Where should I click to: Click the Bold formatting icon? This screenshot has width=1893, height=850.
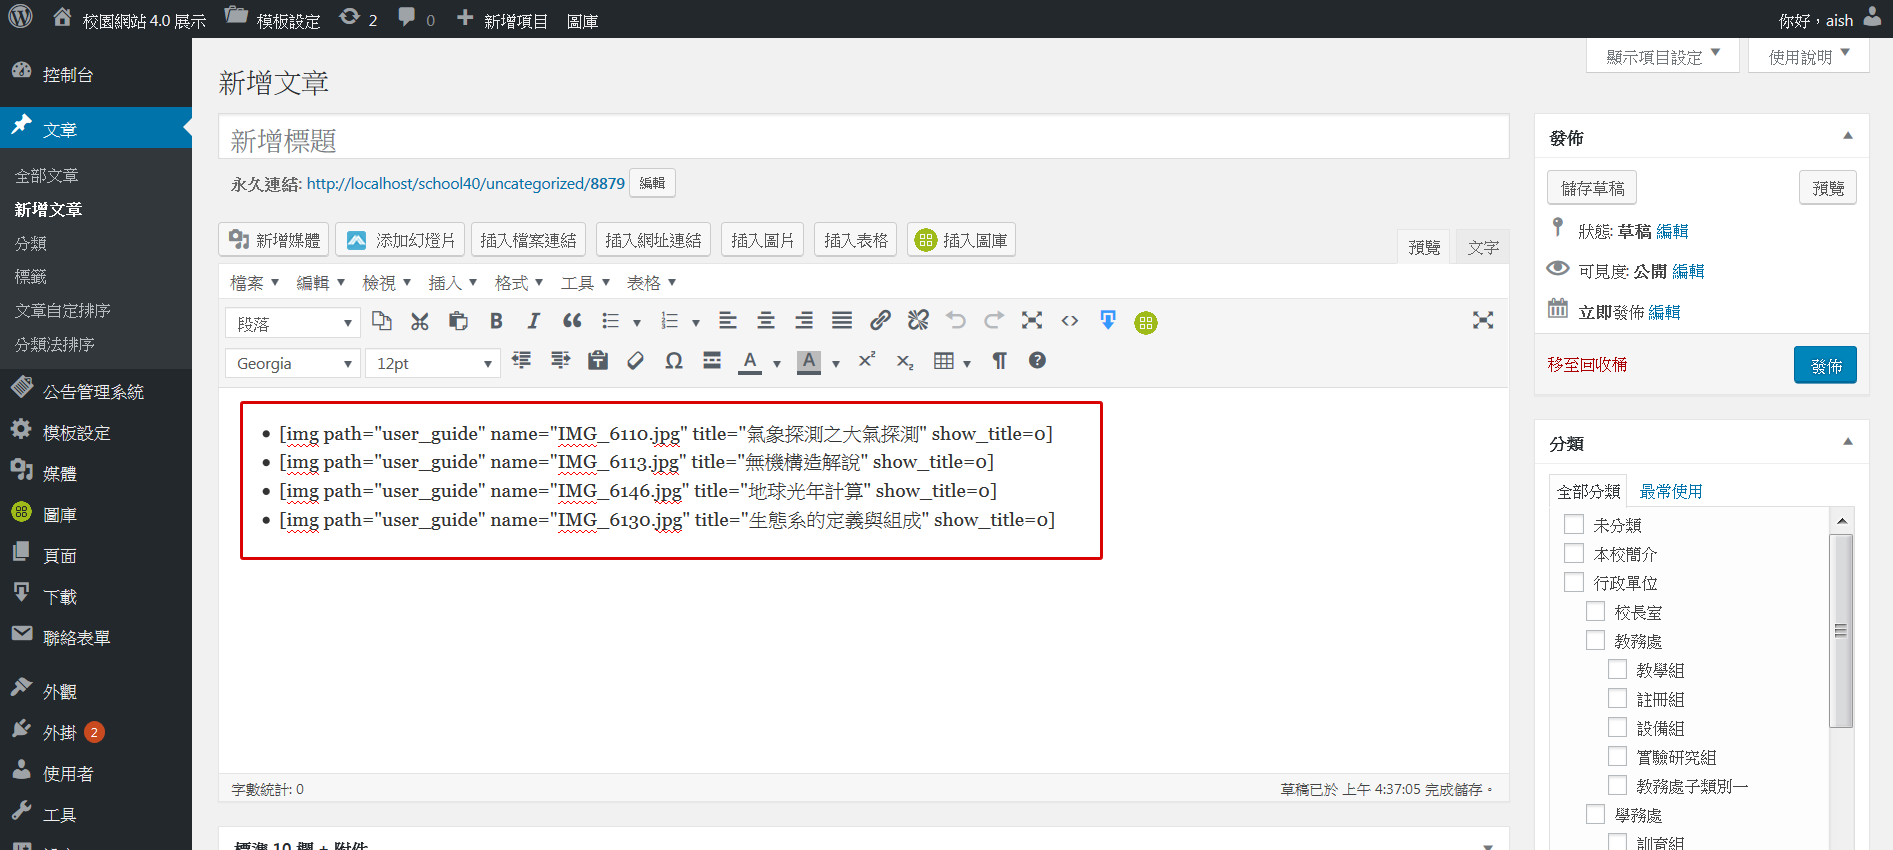(496, 321)
